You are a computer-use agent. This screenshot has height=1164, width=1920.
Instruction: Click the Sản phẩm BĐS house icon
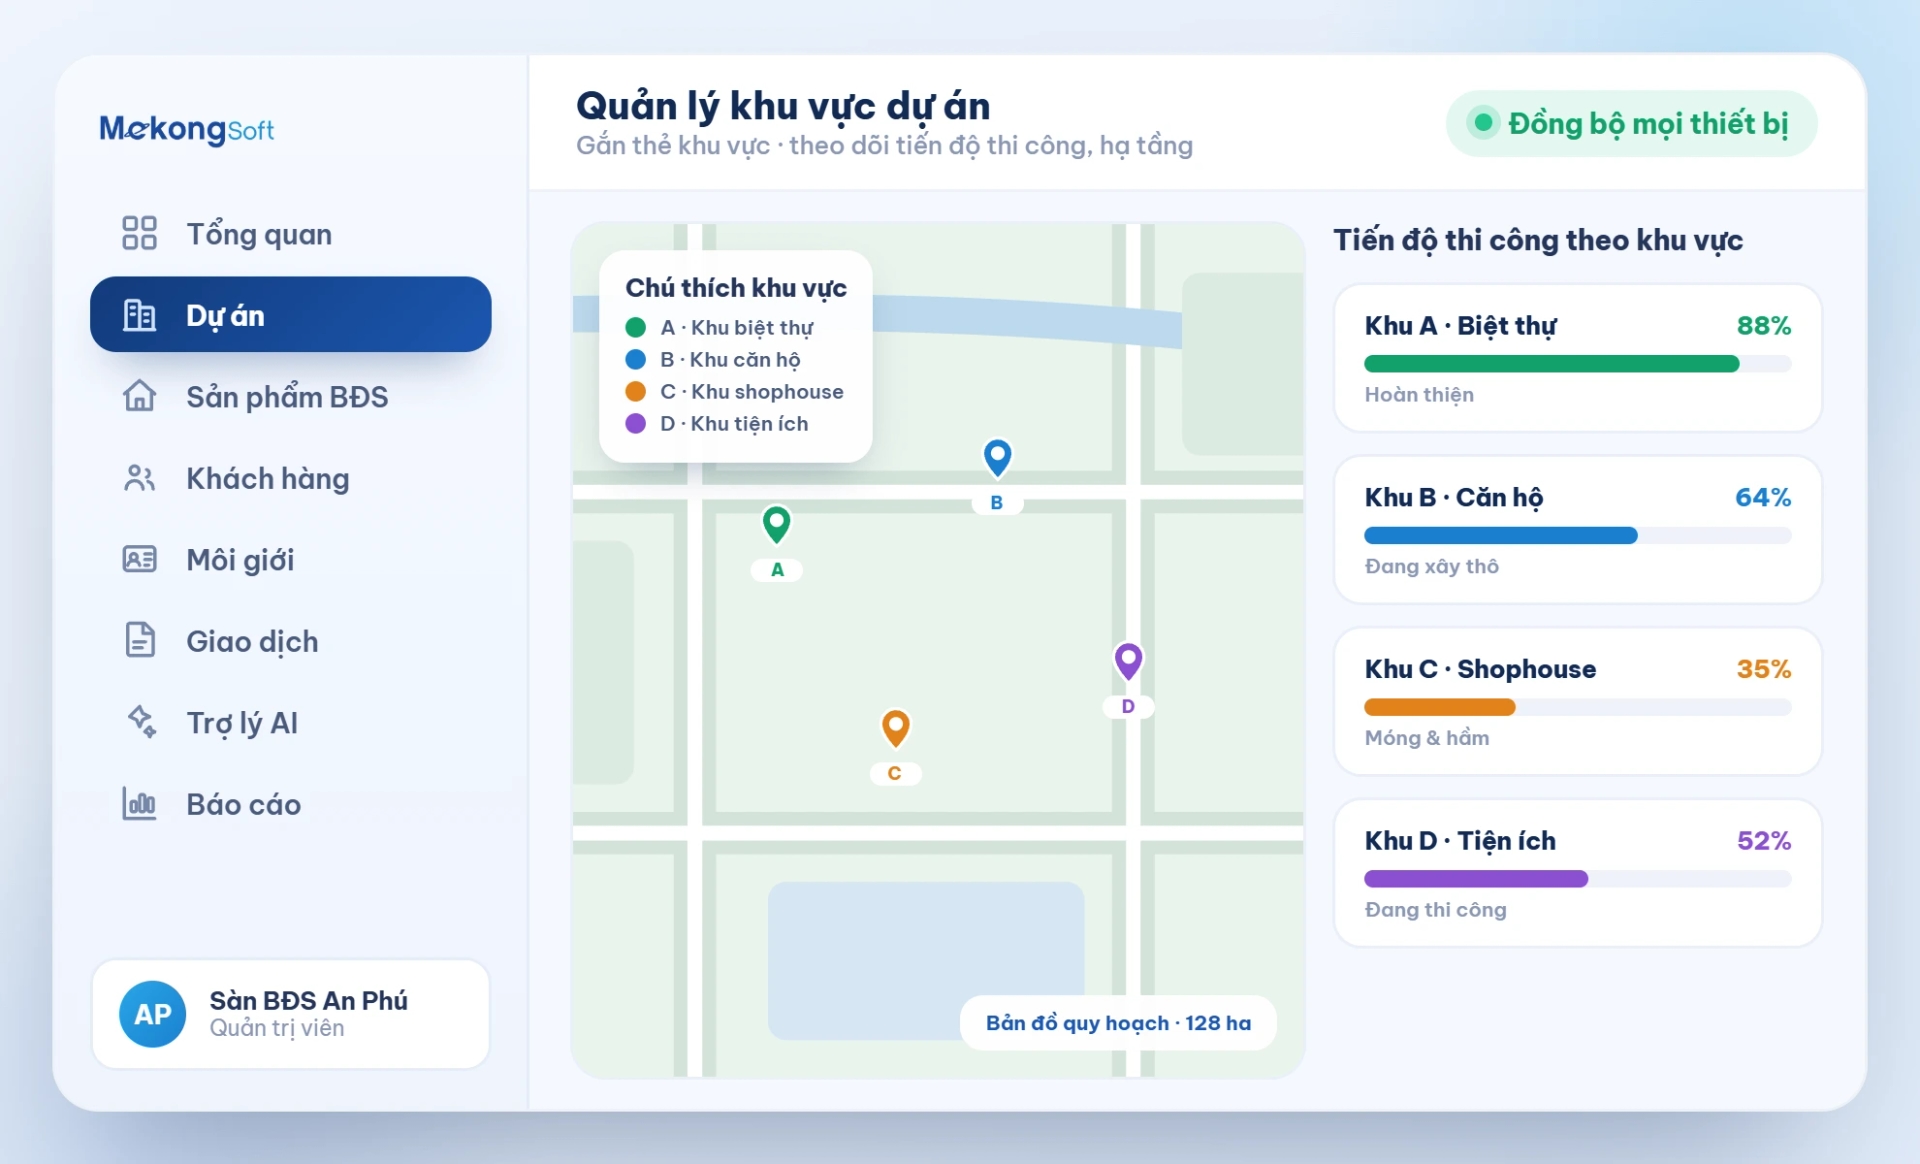[139, 396]
